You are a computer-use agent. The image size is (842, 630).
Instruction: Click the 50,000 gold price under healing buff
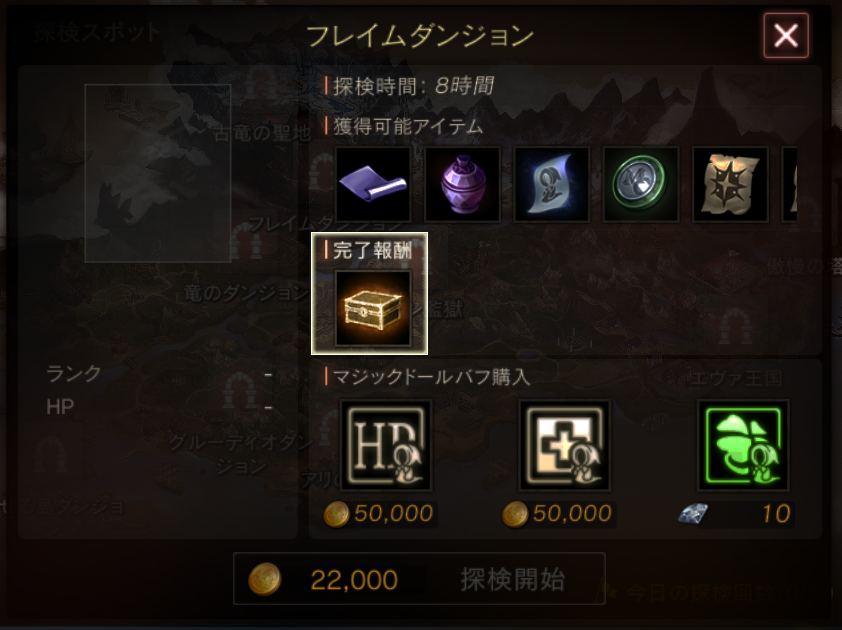558,513
